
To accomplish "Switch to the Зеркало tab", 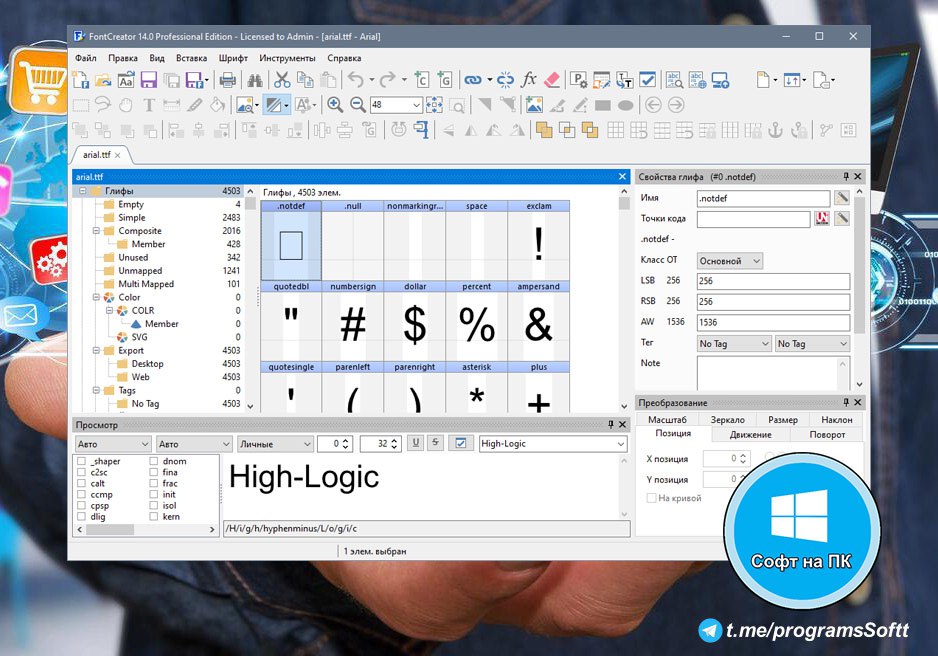I will [727, 420].
